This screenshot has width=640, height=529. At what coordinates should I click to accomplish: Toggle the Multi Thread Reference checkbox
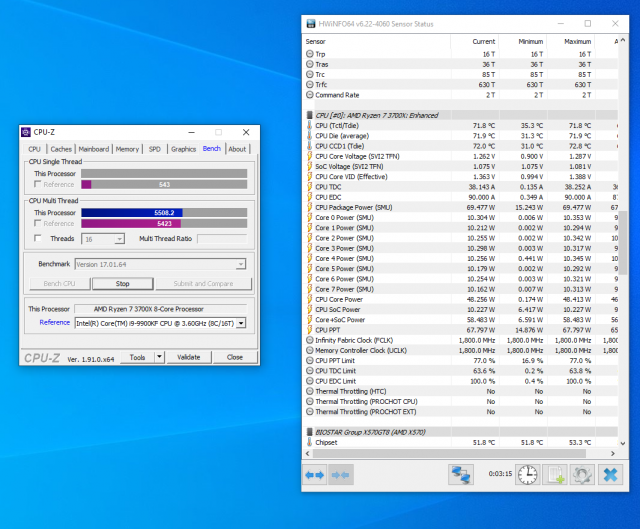click(38, 223)
